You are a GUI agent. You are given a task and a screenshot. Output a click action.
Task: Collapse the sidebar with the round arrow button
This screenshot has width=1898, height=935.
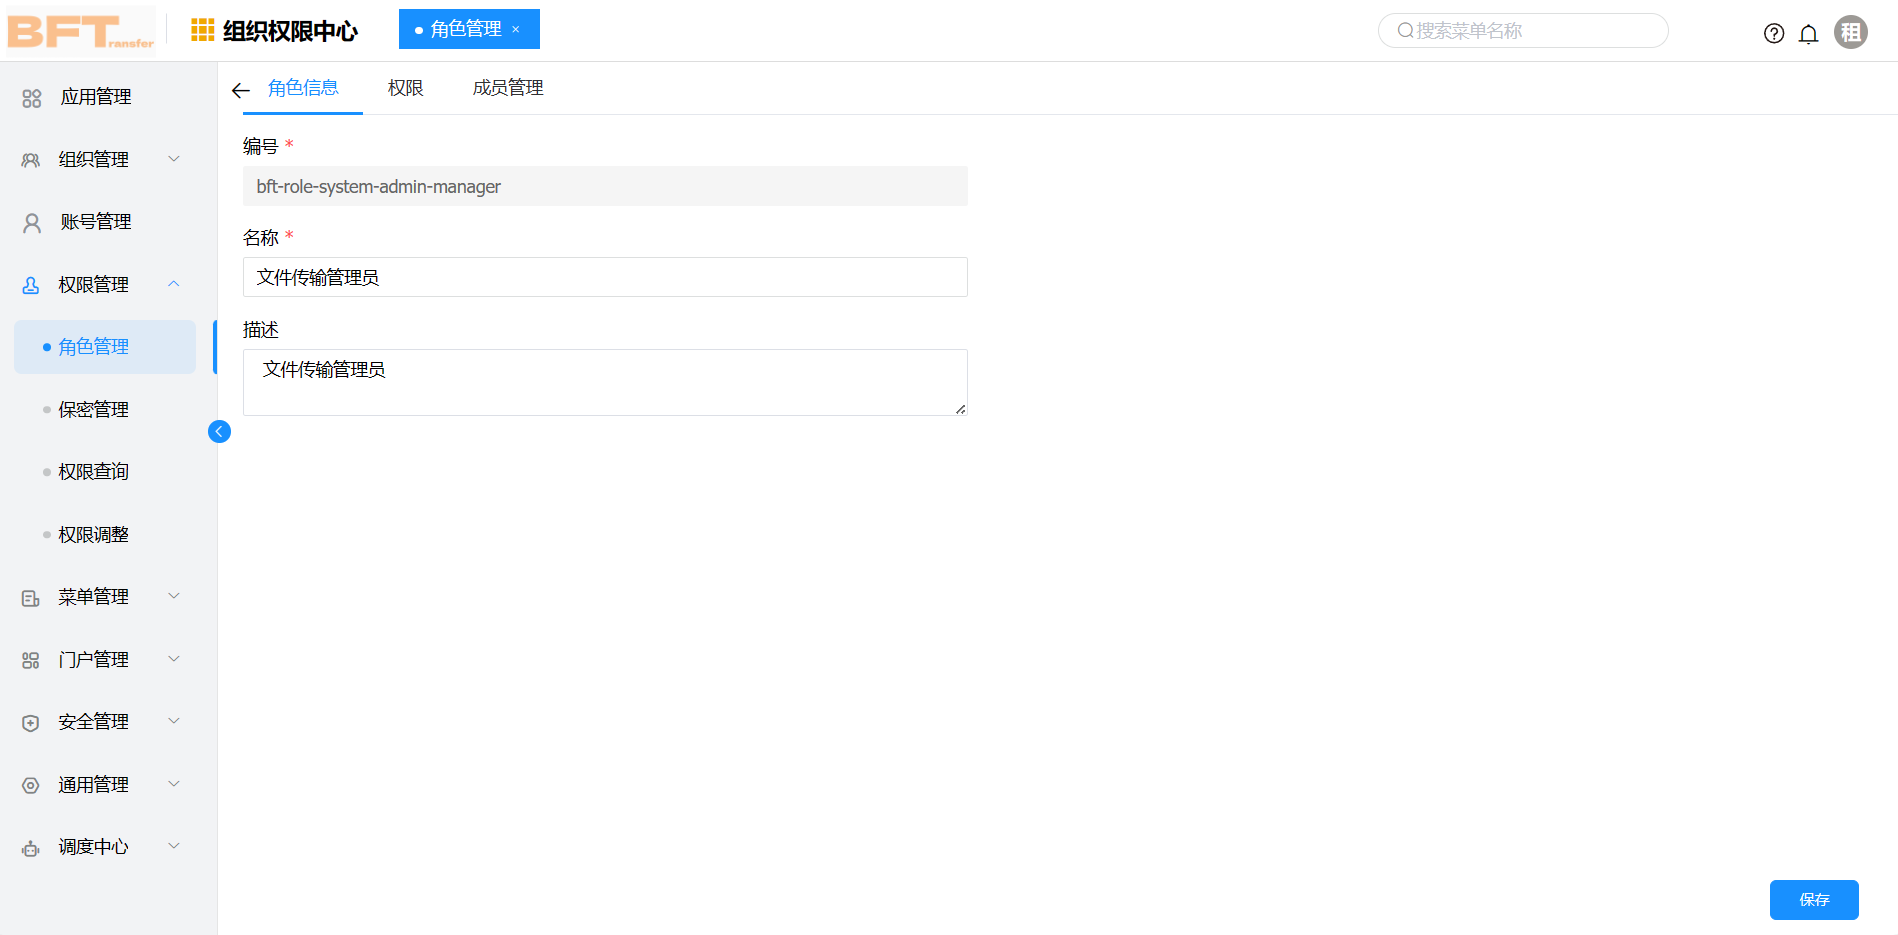coord(219,431)
